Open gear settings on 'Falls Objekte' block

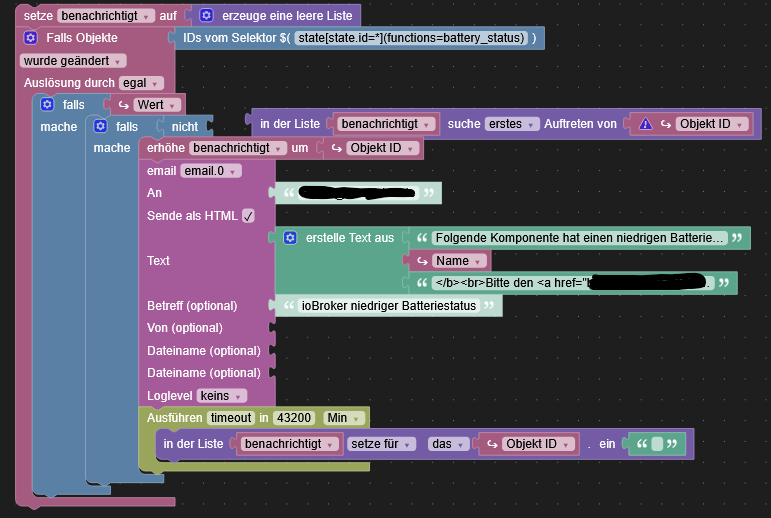[30, 37]
